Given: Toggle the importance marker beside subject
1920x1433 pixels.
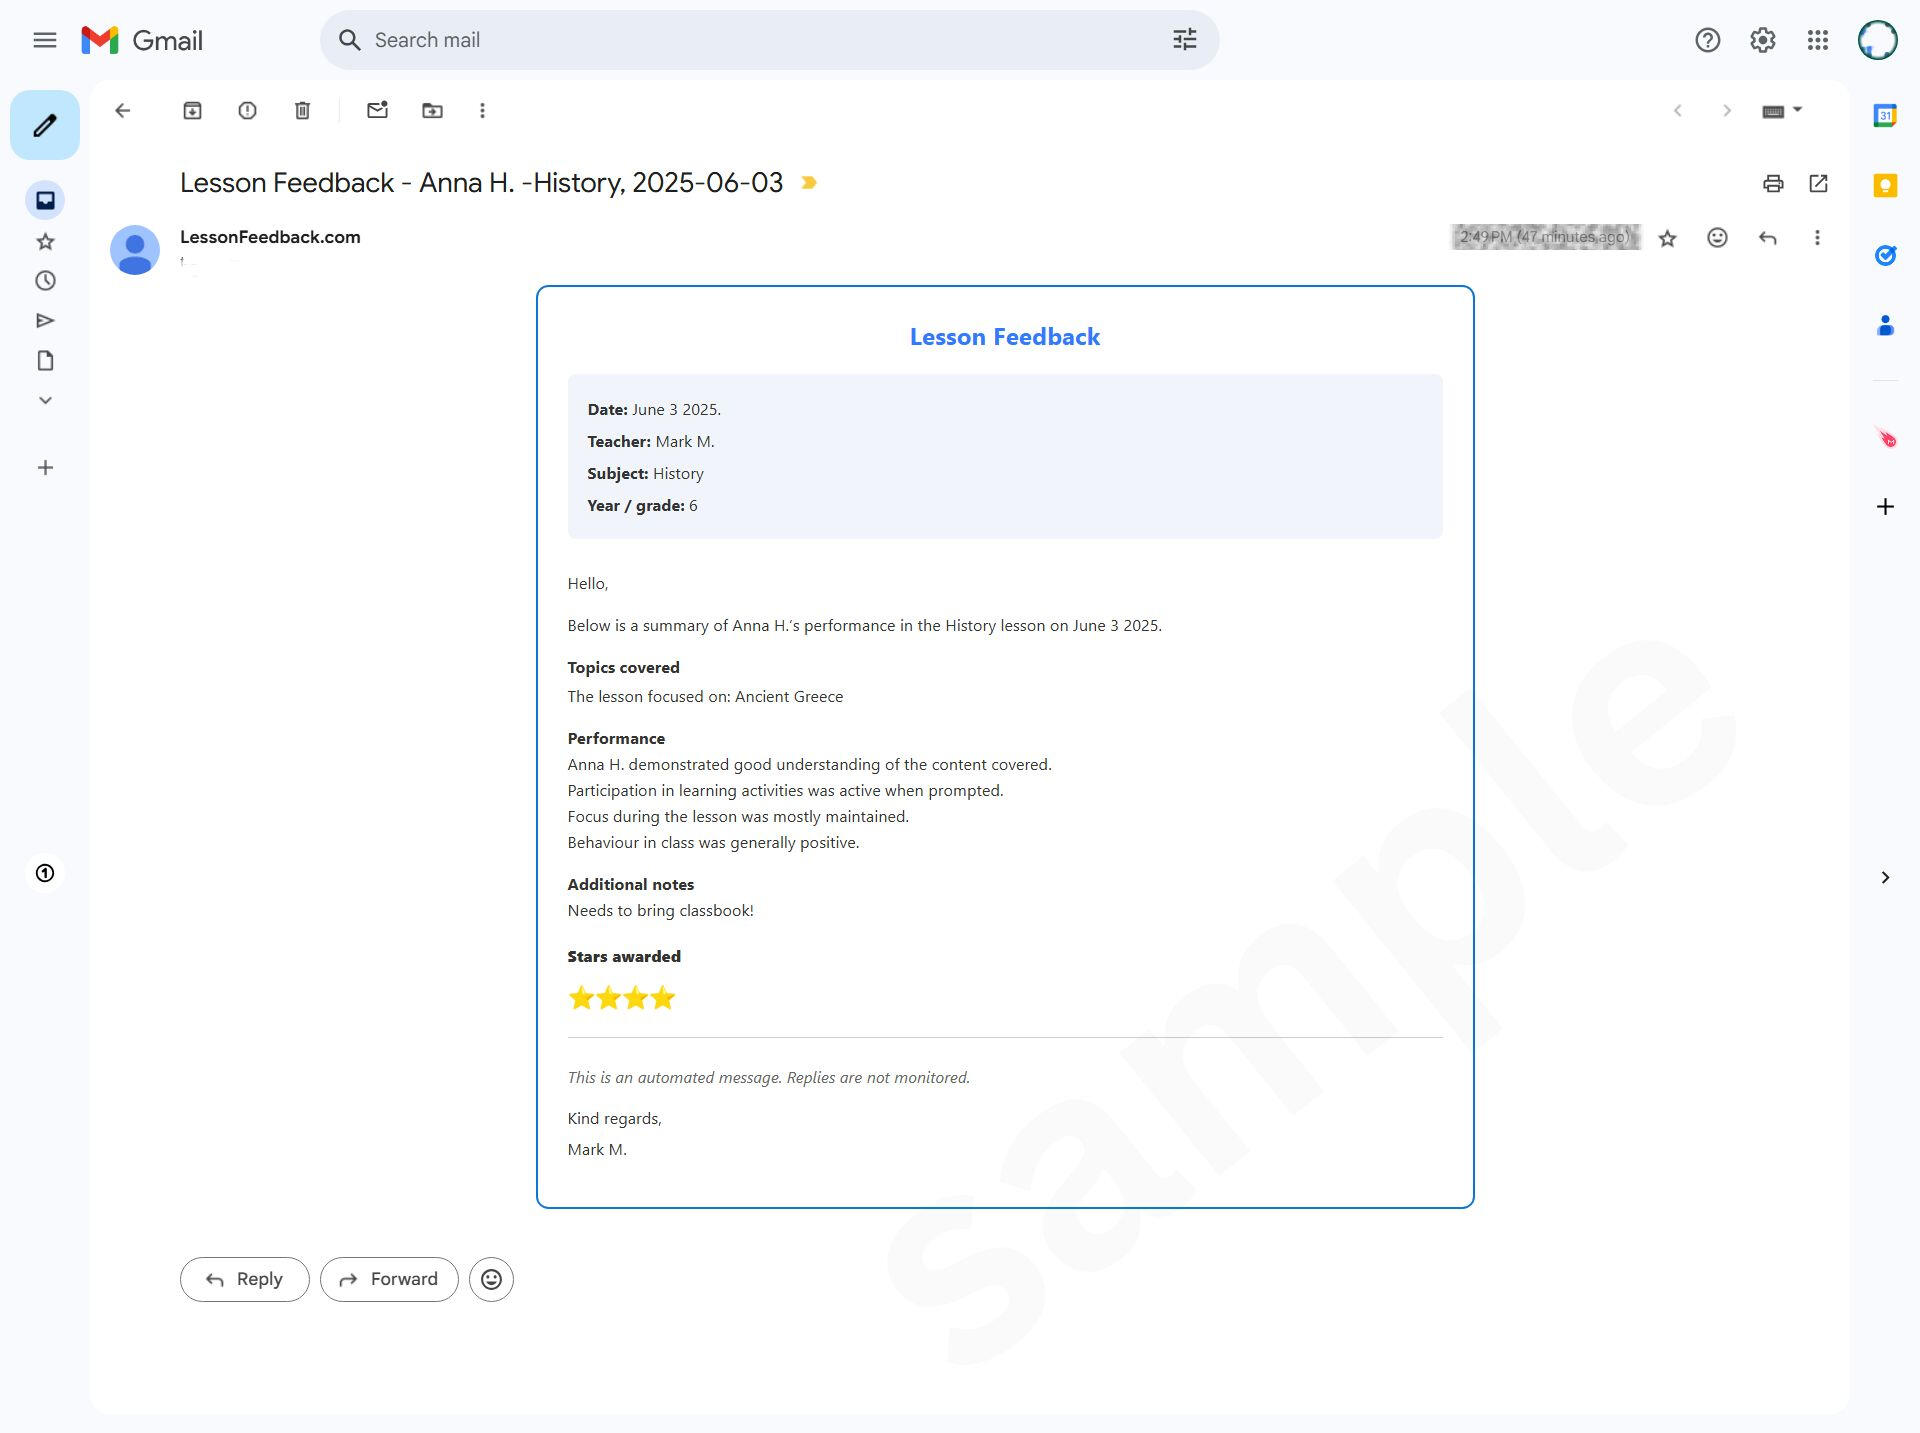Looking at the screenshot, I should pos(809,183).
